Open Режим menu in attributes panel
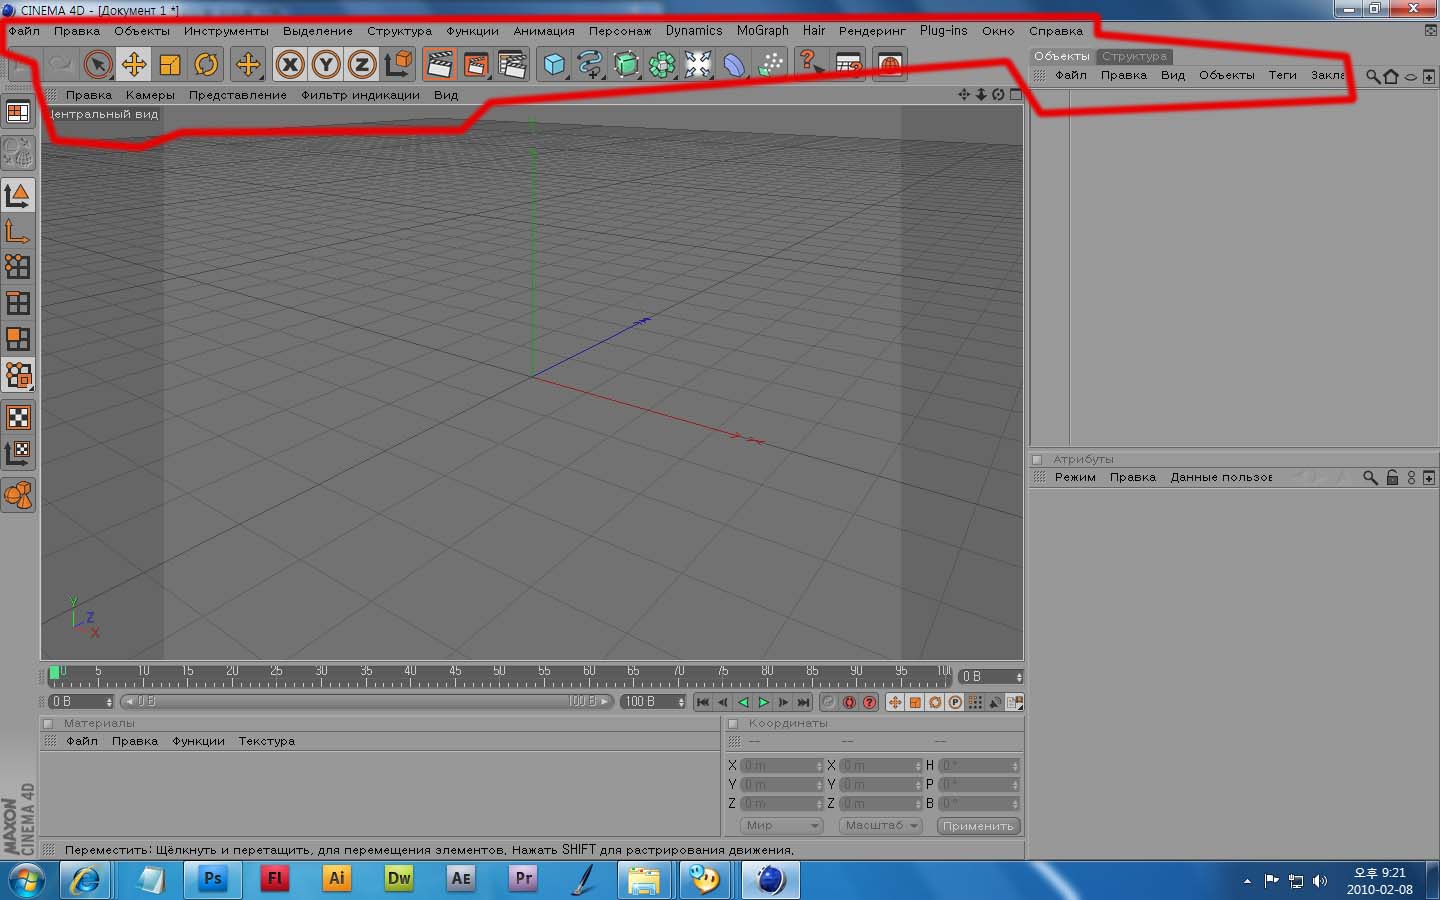The image size is (1440, 900). coord(1075,477)
